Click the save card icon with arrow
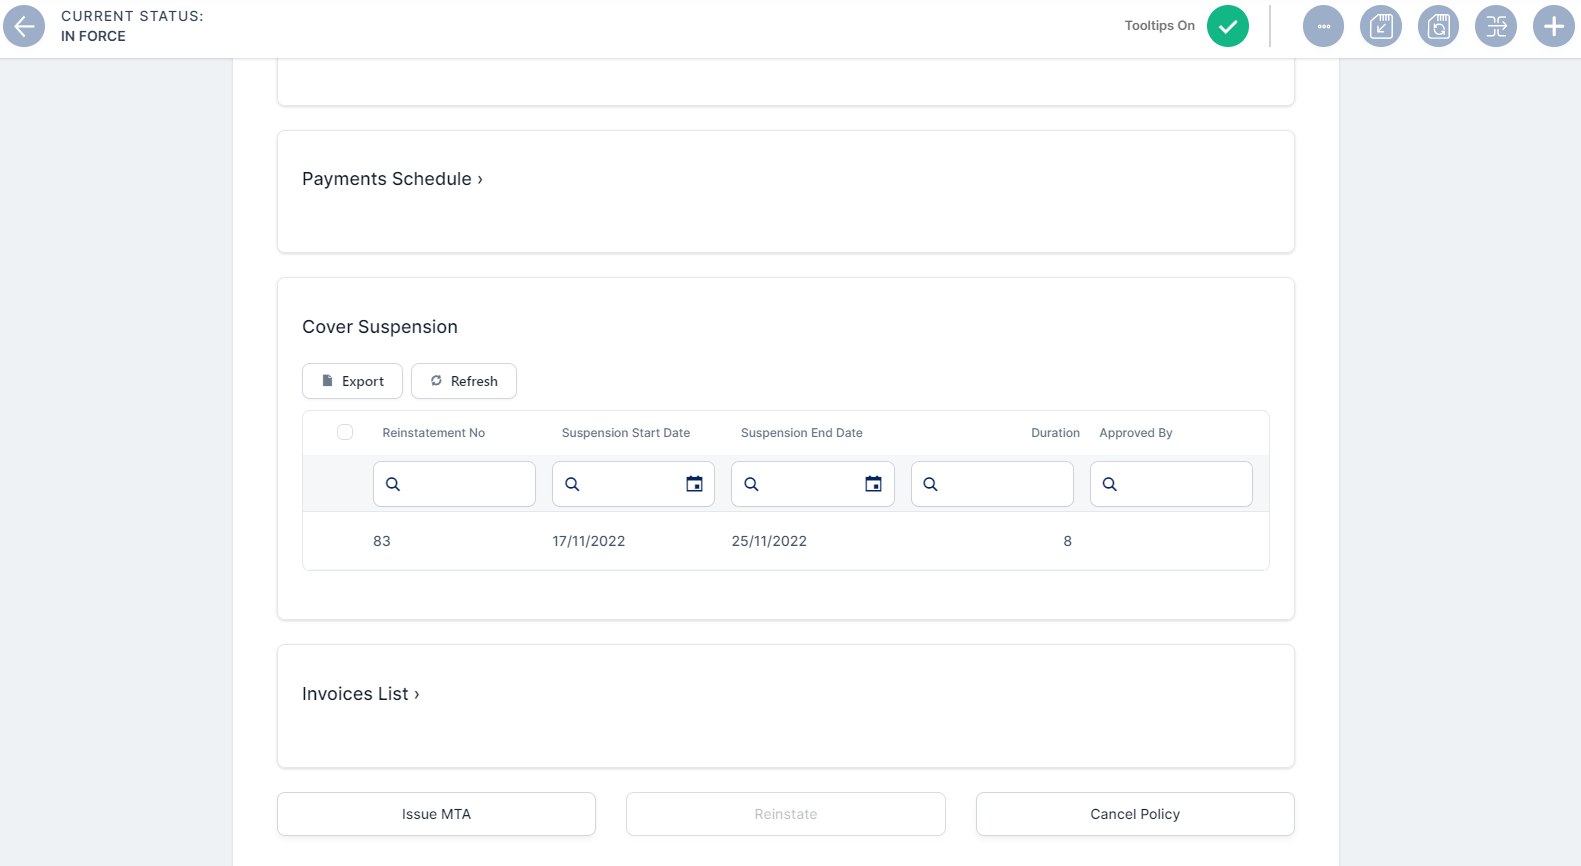1581x866 pixels. tap(1380, 26)
